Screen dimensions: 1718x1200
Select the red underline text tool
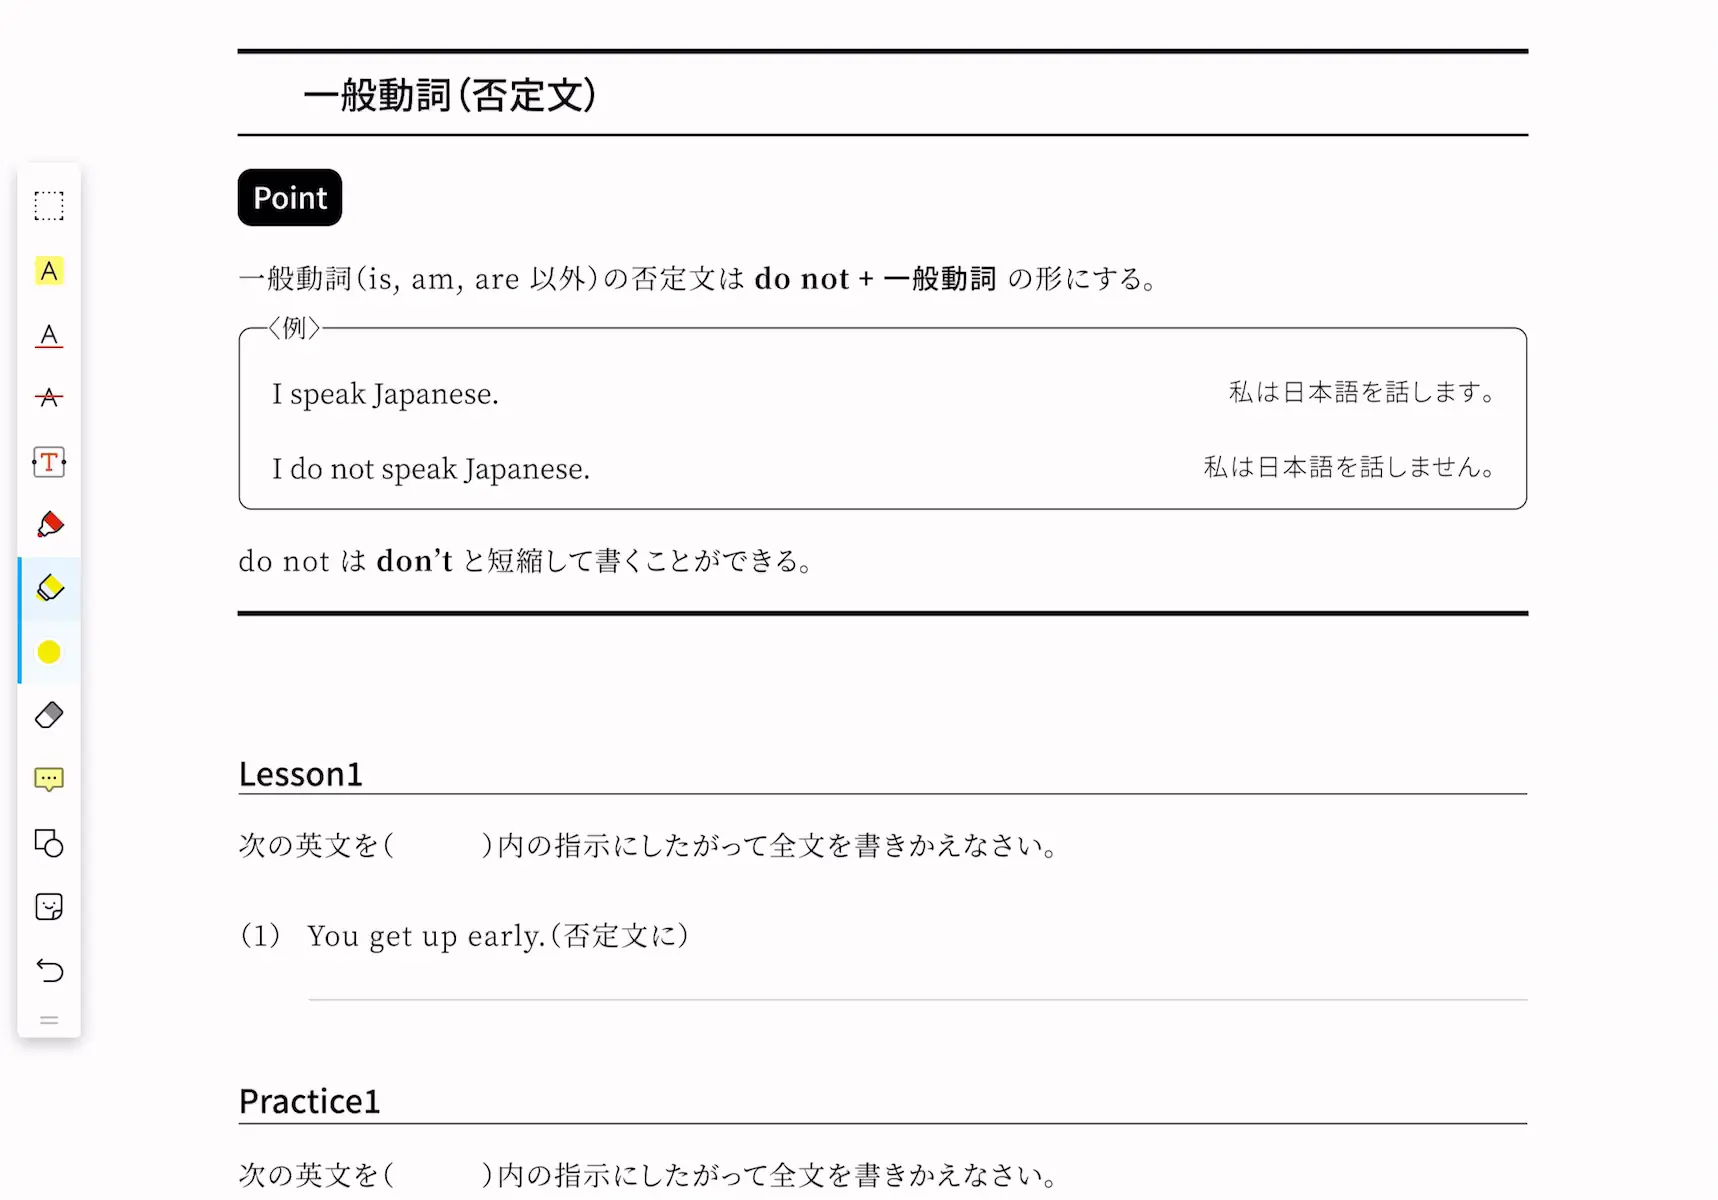pos(49,335)
